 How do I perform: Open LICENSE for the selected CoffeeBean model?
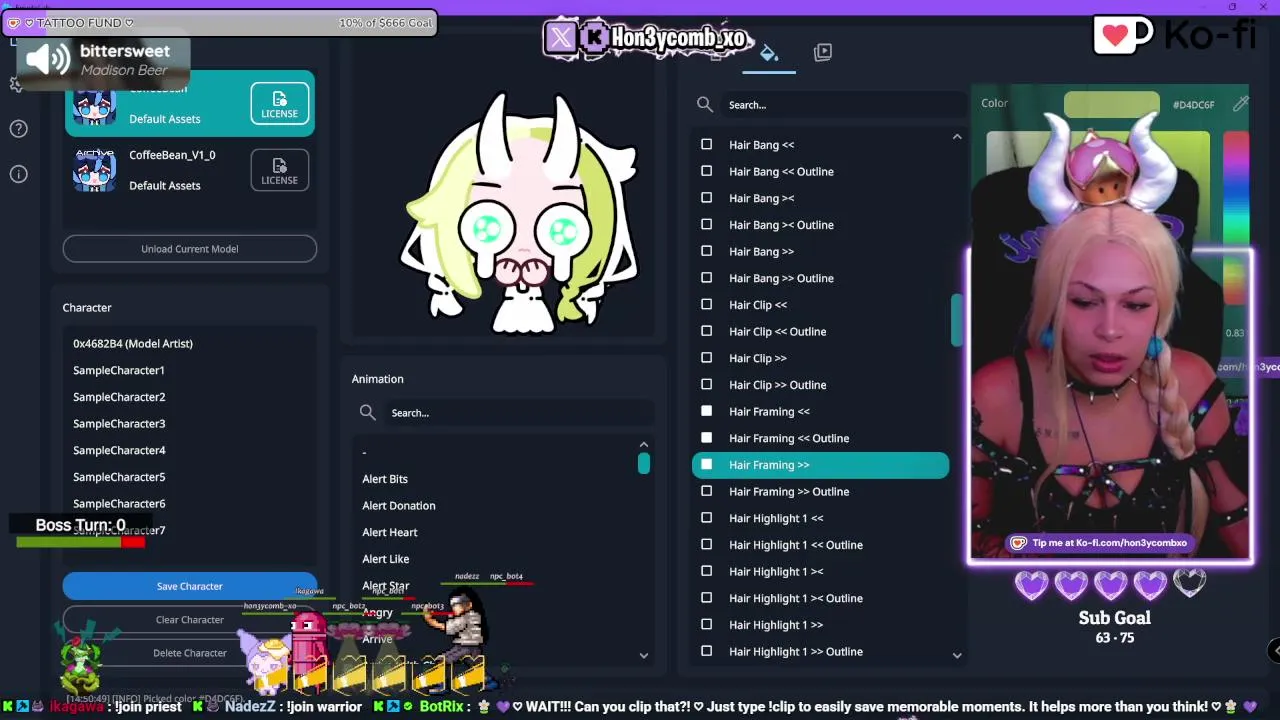point(279,103)
